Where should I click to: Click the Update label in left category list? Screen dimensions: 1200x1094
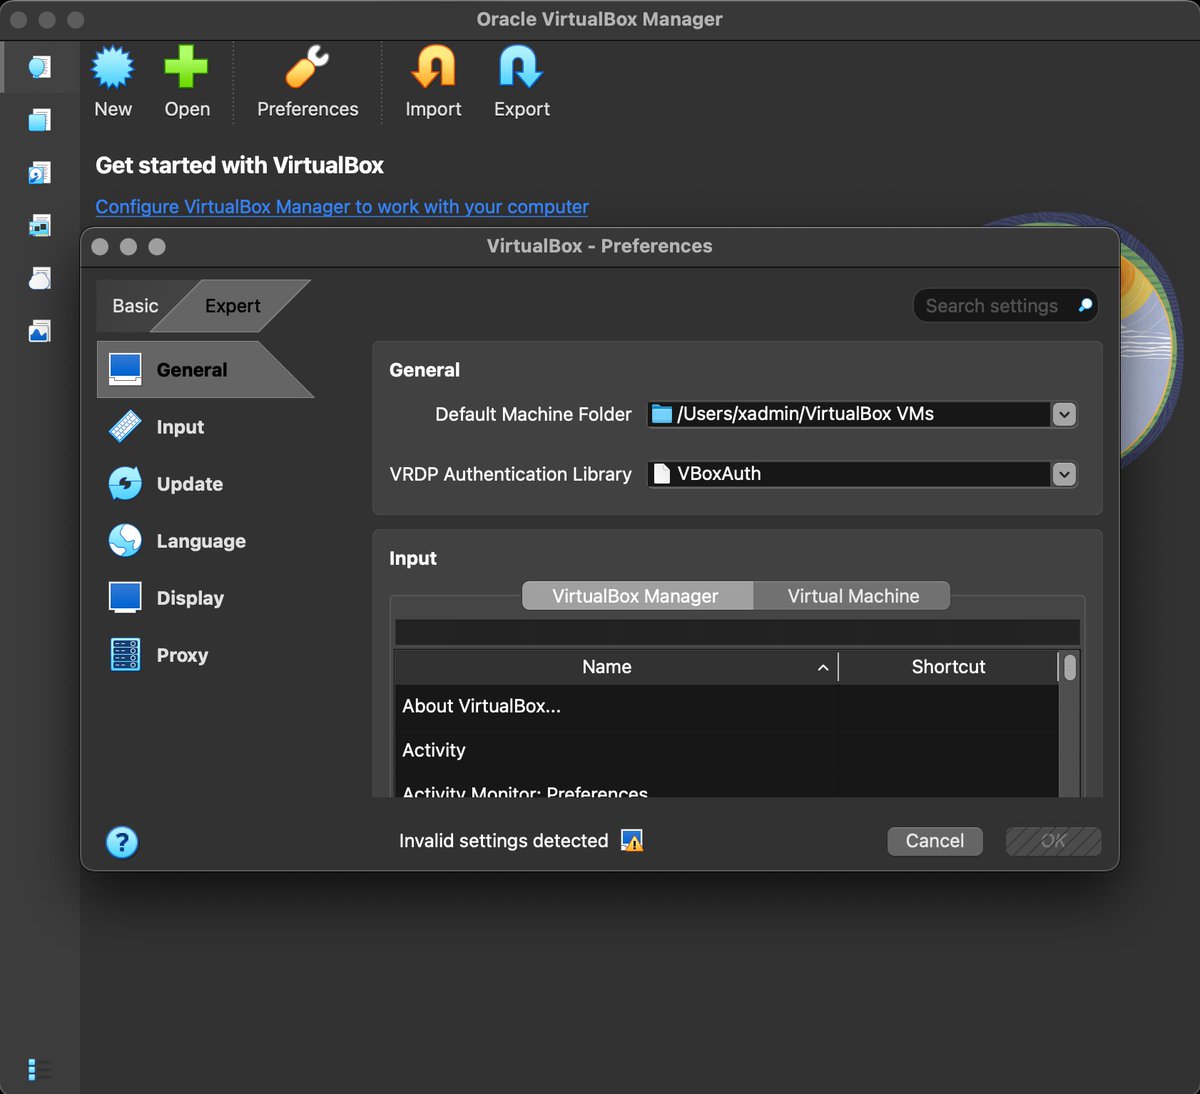[x=190, y=484]
